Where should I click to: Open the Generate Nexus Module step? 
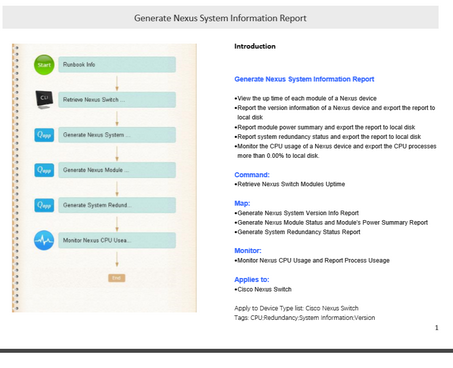pos(117,170)
